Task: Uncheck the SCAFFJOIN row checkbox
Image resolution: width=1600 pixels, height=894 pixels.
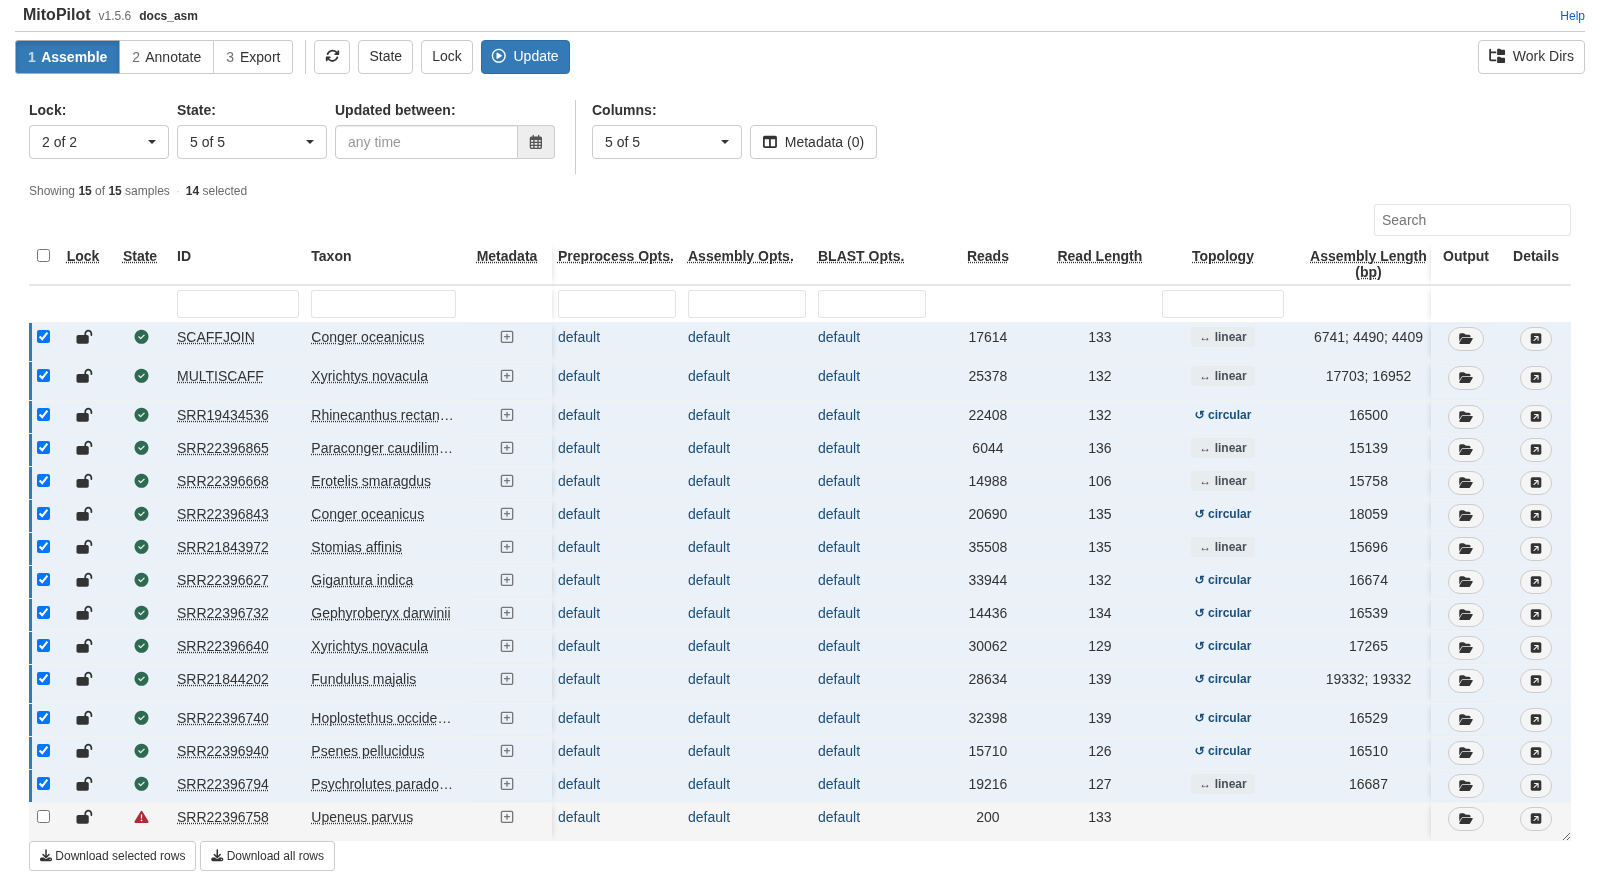Action: pyautogui.click(x=43, y=336)
